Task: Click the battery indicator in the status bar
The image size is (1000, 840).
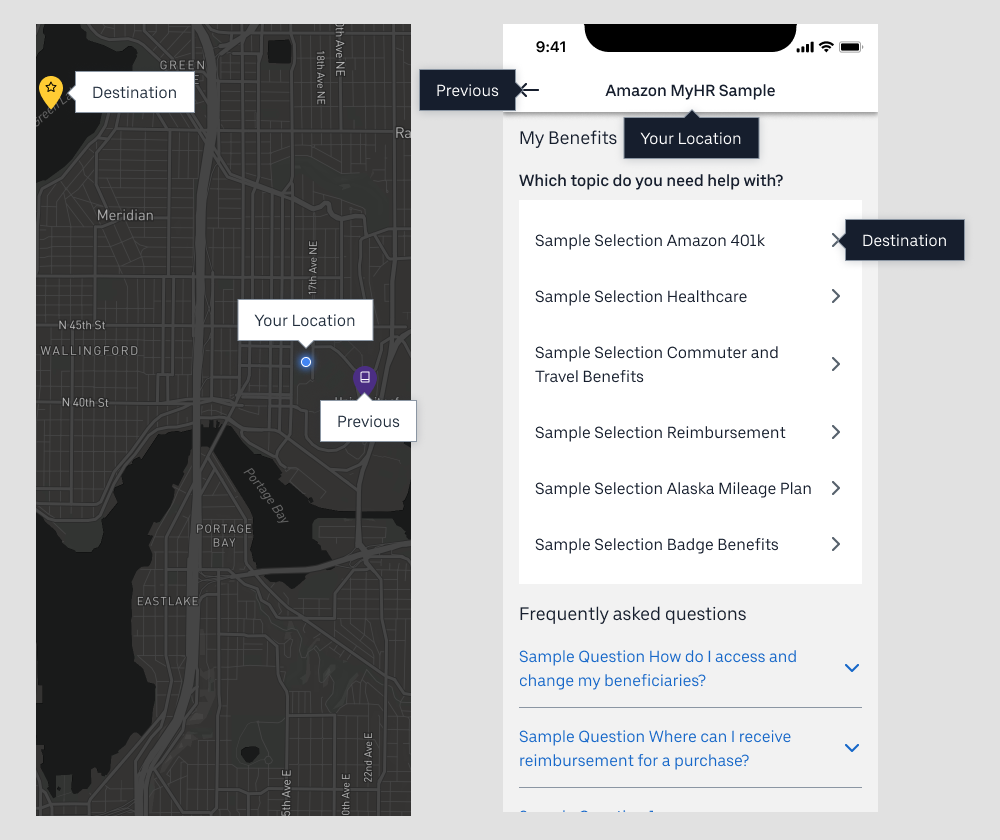Action: 850,46
